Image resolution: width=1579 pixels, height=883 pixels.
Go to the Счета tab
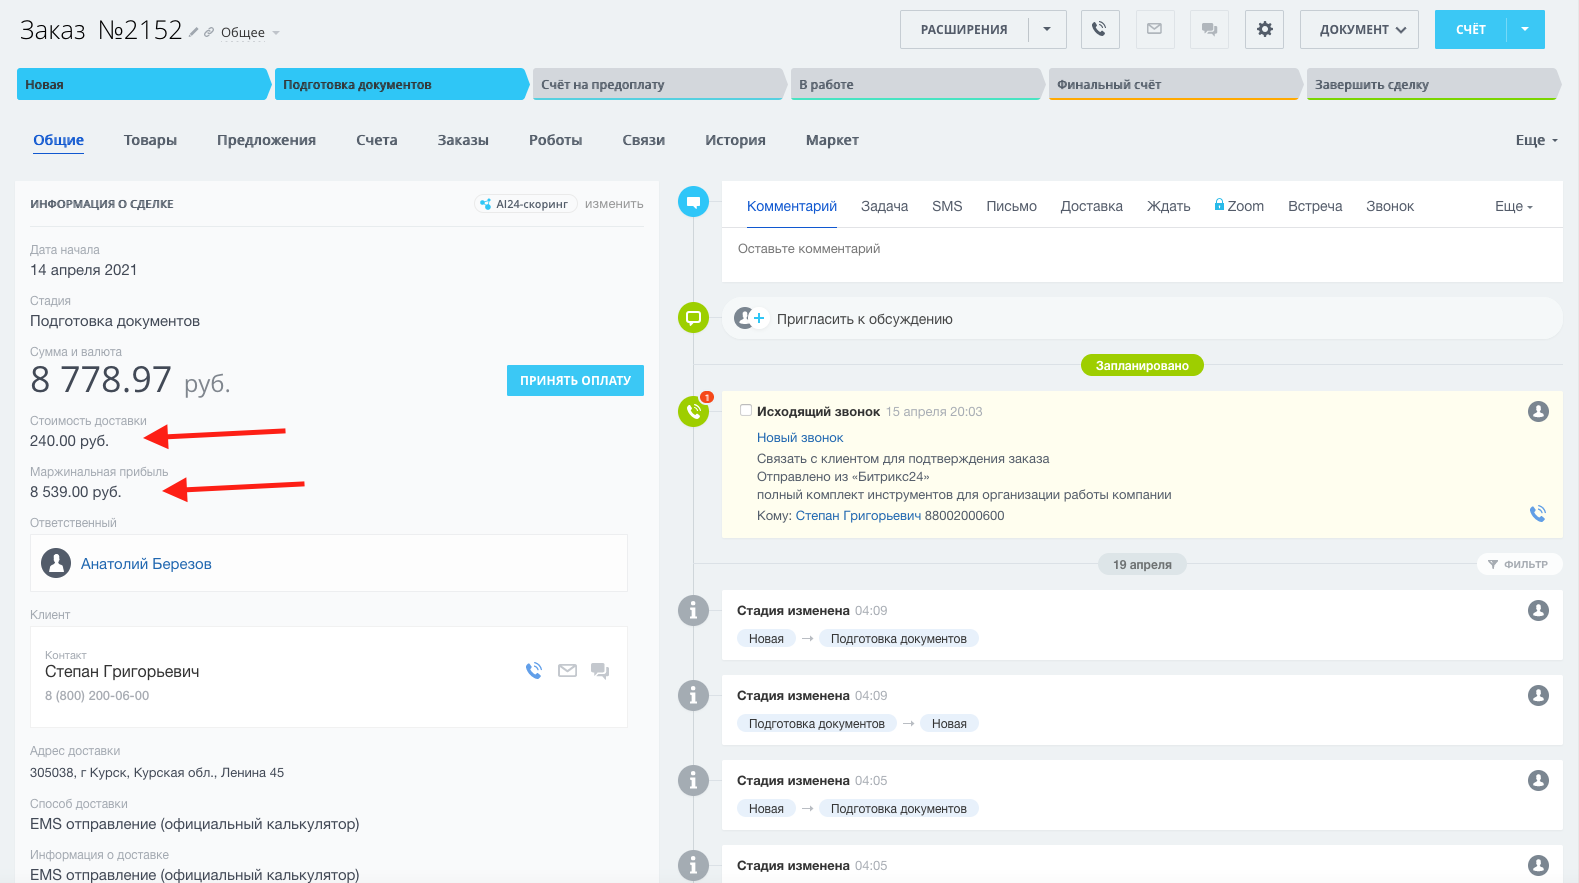(x=376, y=140)
